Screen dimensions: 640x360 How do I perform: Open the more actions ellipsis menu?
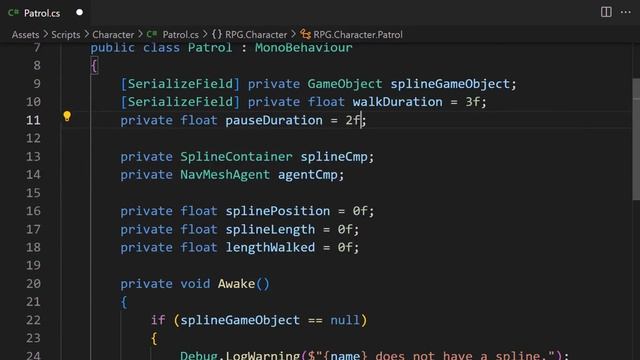625,12
